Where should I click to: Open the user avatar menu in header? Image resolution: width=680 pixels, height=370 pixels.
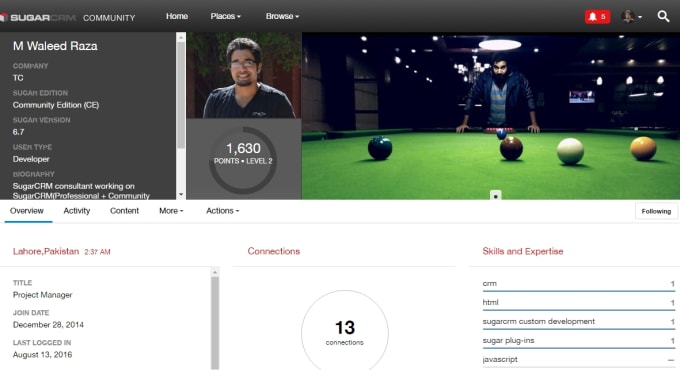click(x=631, y=16)
